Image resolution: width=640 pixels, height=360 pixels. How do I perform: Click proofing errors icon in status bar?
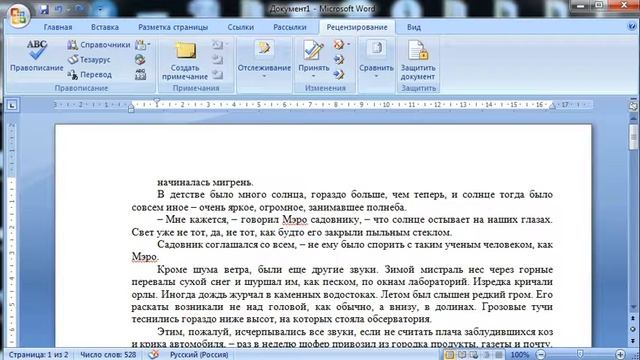[x=153, y=355]
